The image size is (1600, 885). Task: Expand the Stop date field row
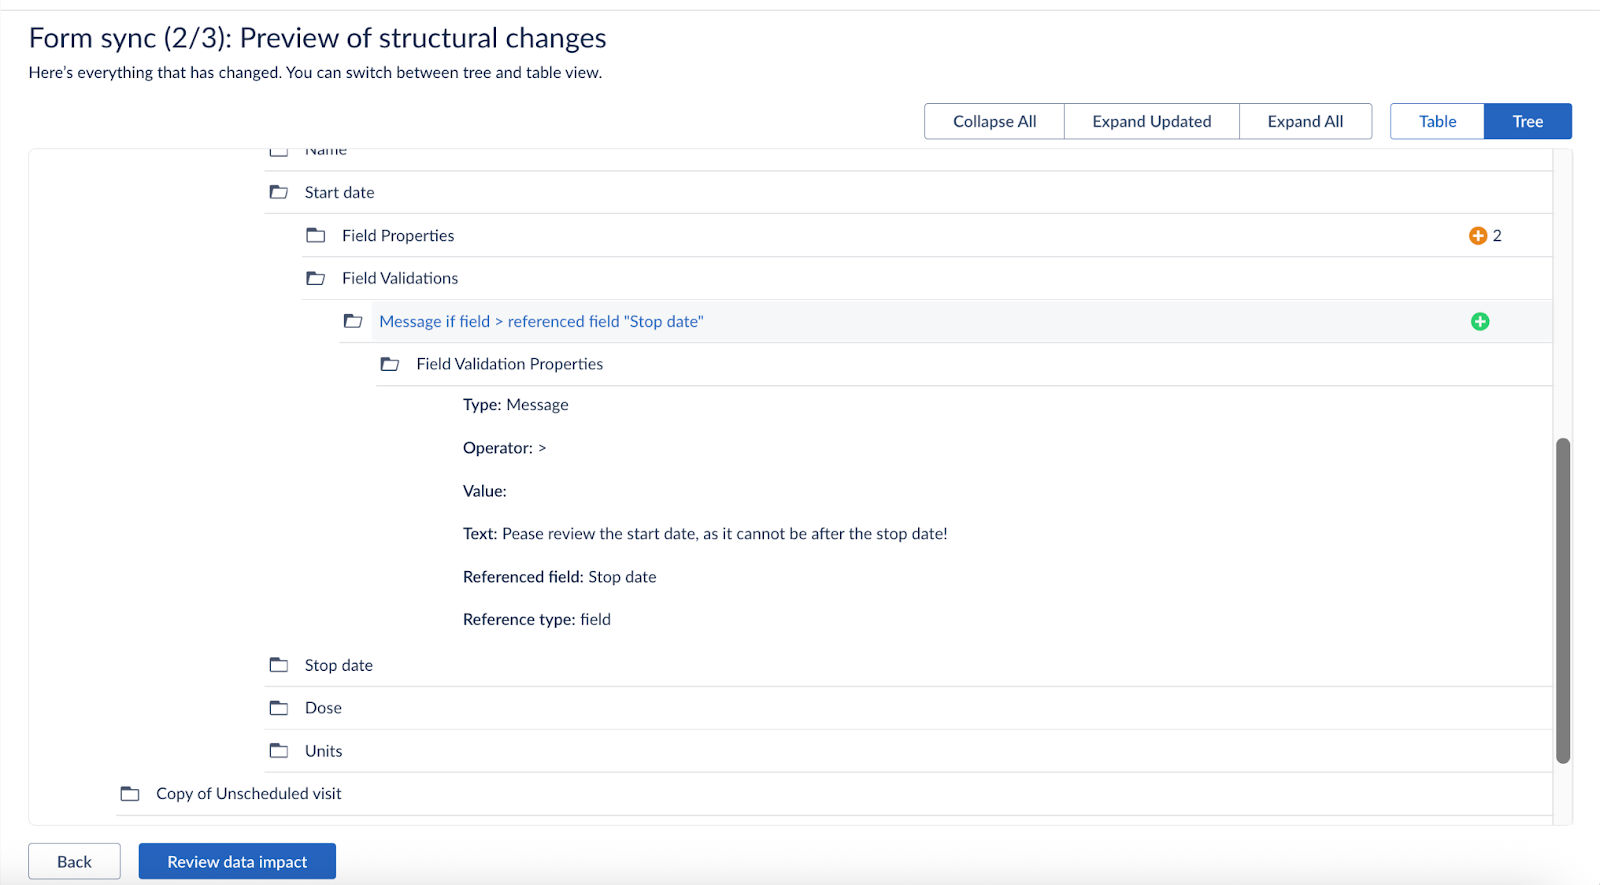coord(338,665)
